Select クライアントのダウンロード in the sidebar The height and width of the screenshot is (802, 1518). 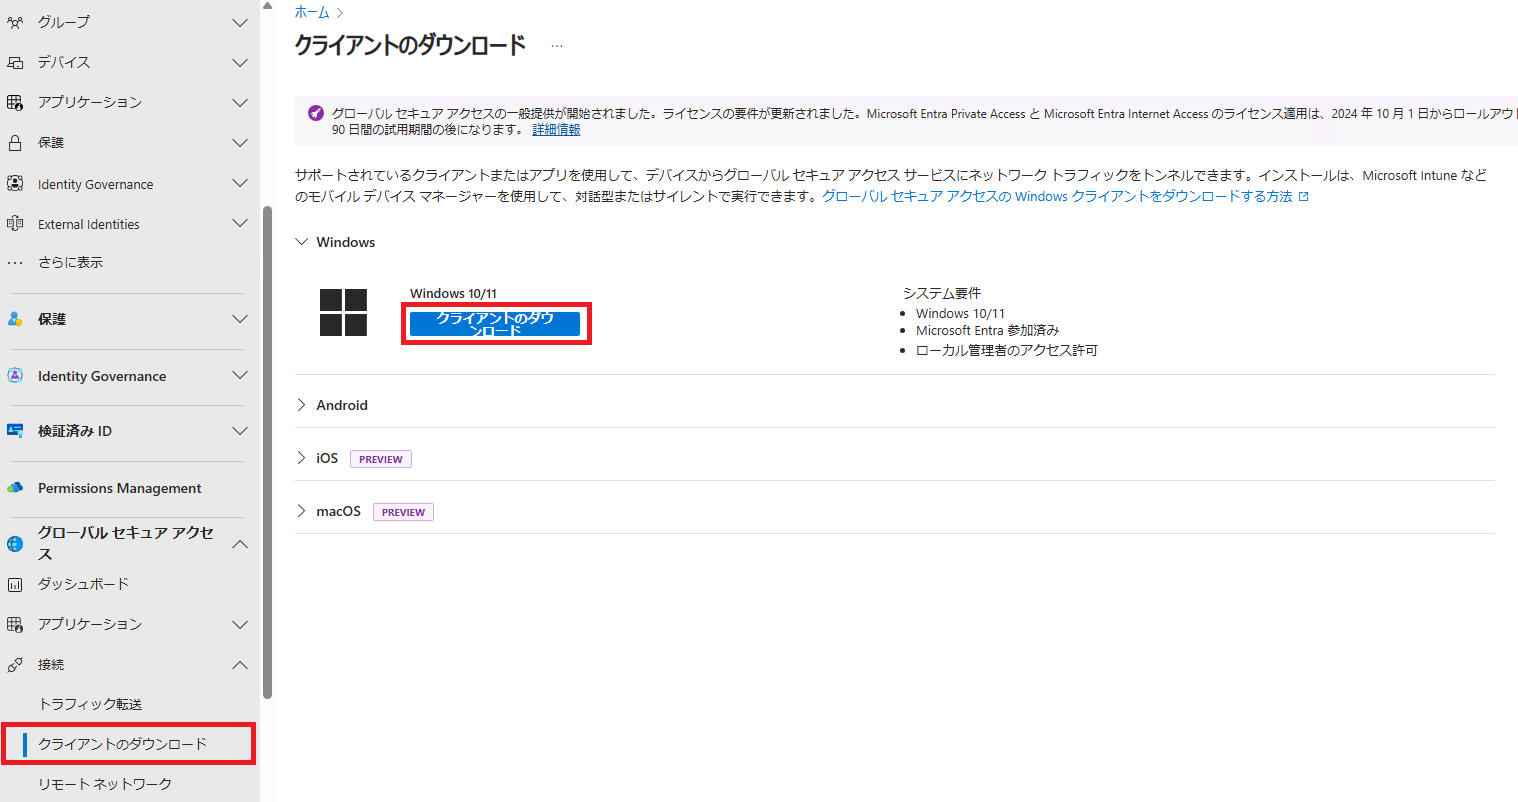(128, 744)
